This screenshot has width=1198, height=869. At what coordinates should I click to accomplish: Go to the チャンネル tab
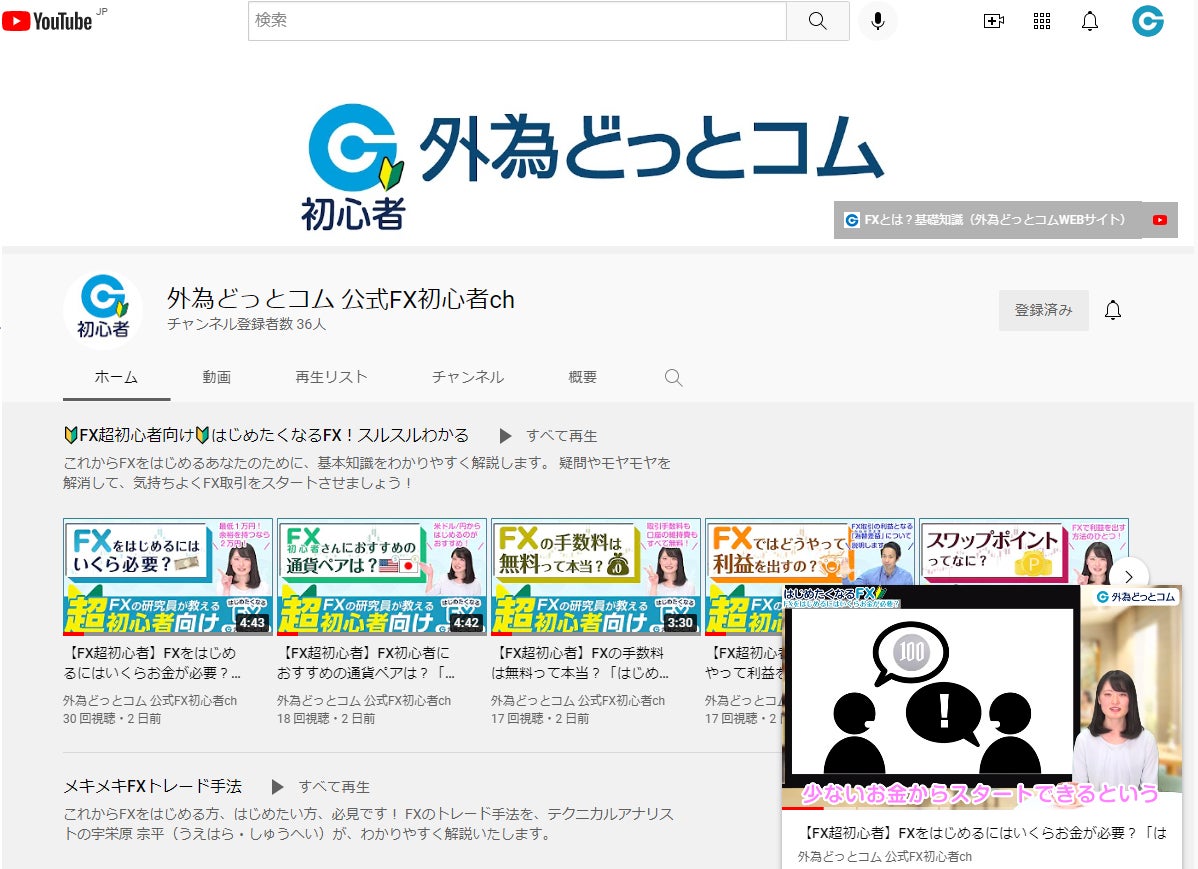tap(468, 377)
